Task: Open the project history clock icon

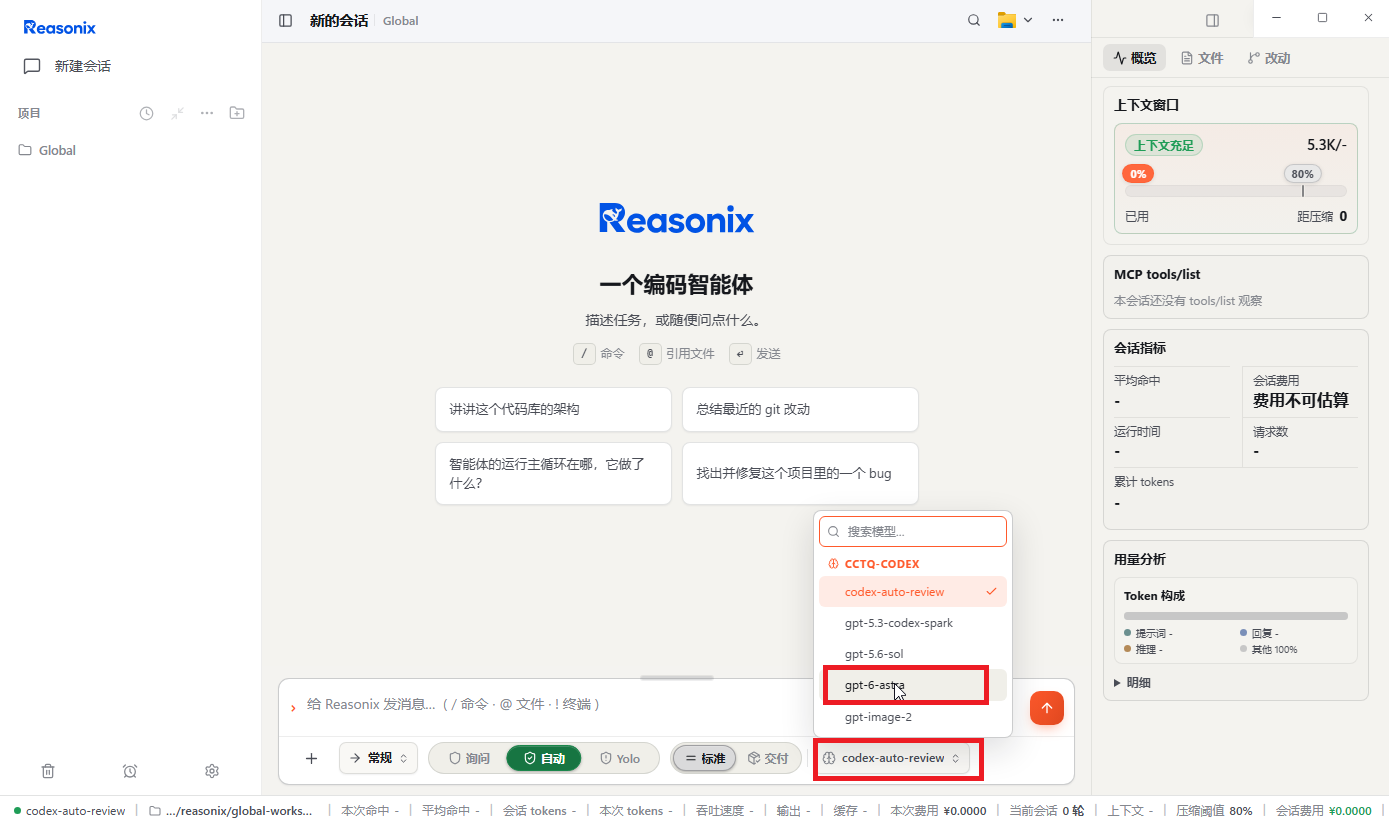Action: (146, 113)
